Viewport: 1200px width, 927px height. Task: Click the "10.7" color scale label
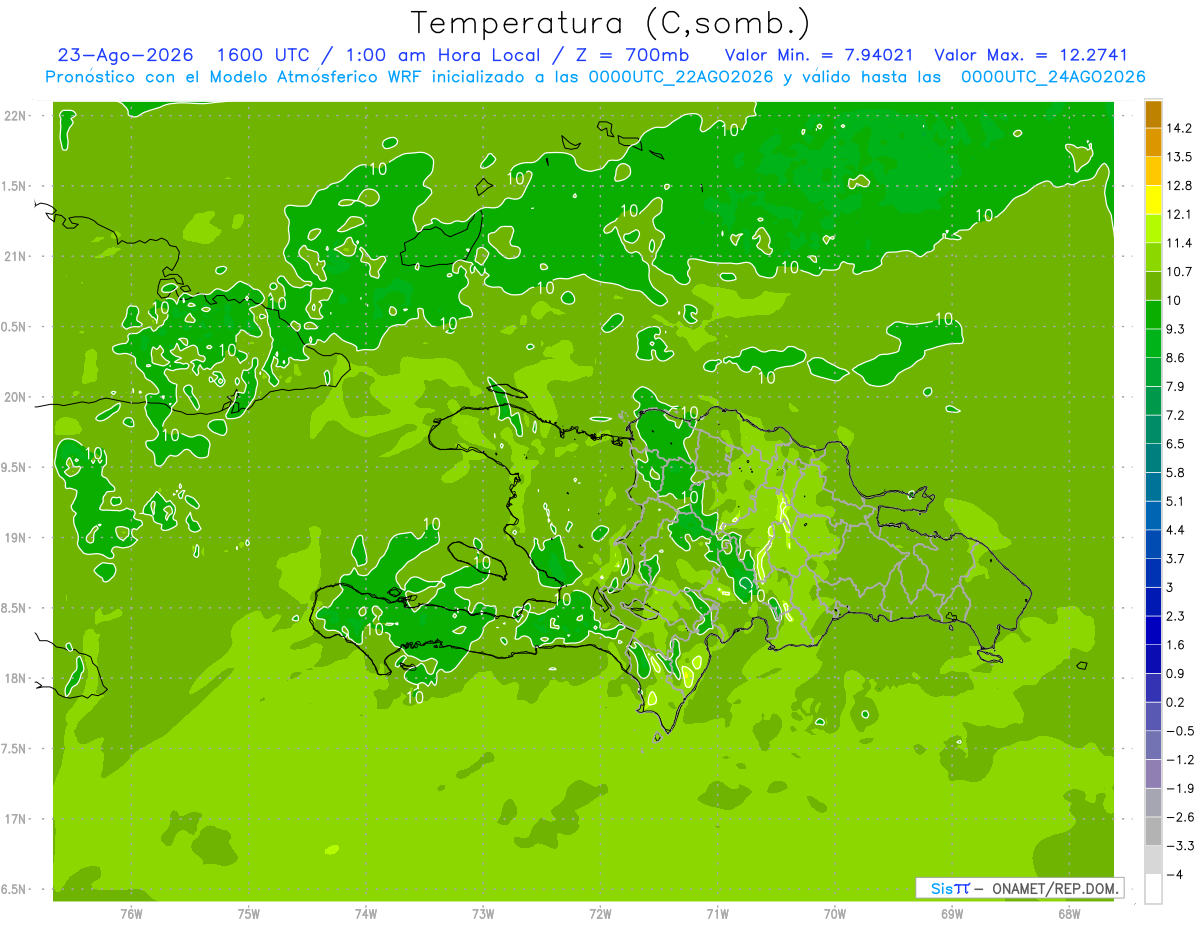point(1179,272)
